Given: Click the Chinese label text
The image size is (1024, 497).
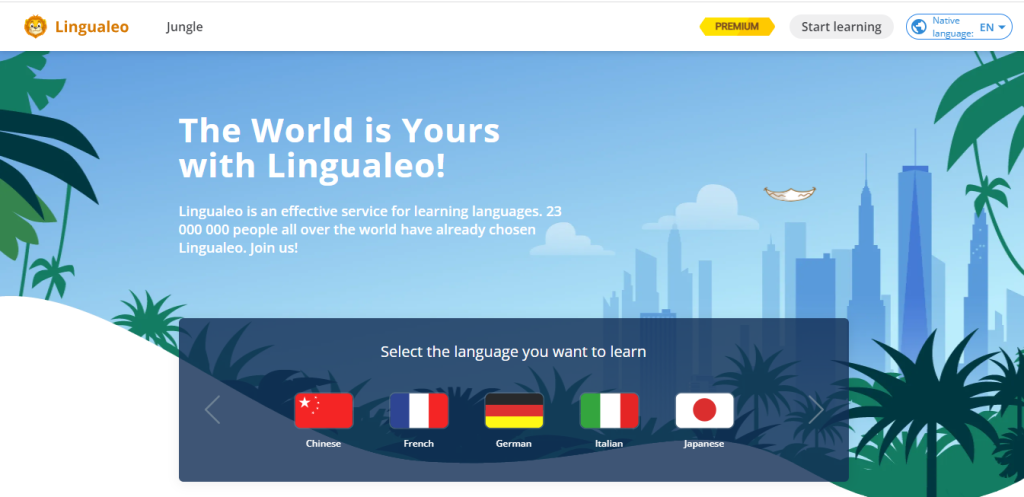Looking at the screenshot, I should [x=323, y=443].
